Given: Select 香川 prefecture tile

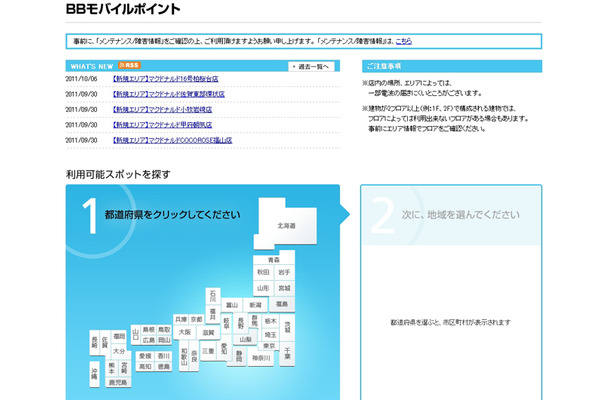Looking at the screenshot, I should [x=164, y=356].
